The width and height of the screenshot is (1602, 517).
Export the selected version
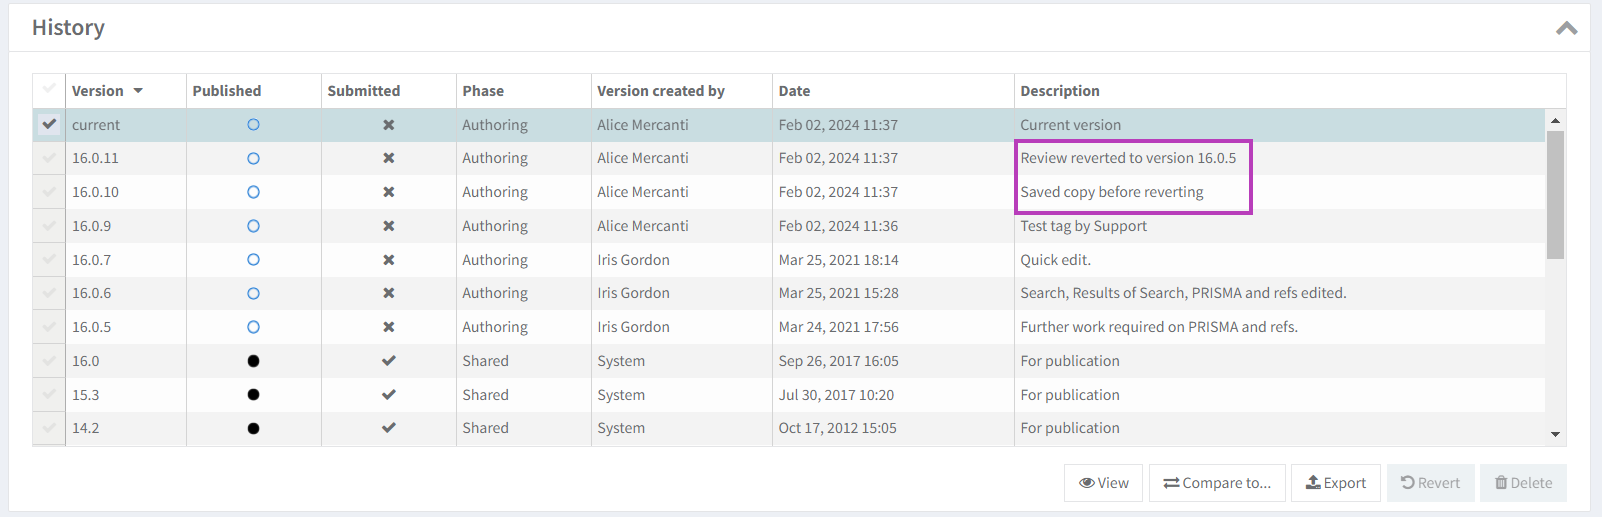(x=1335, y=483)
